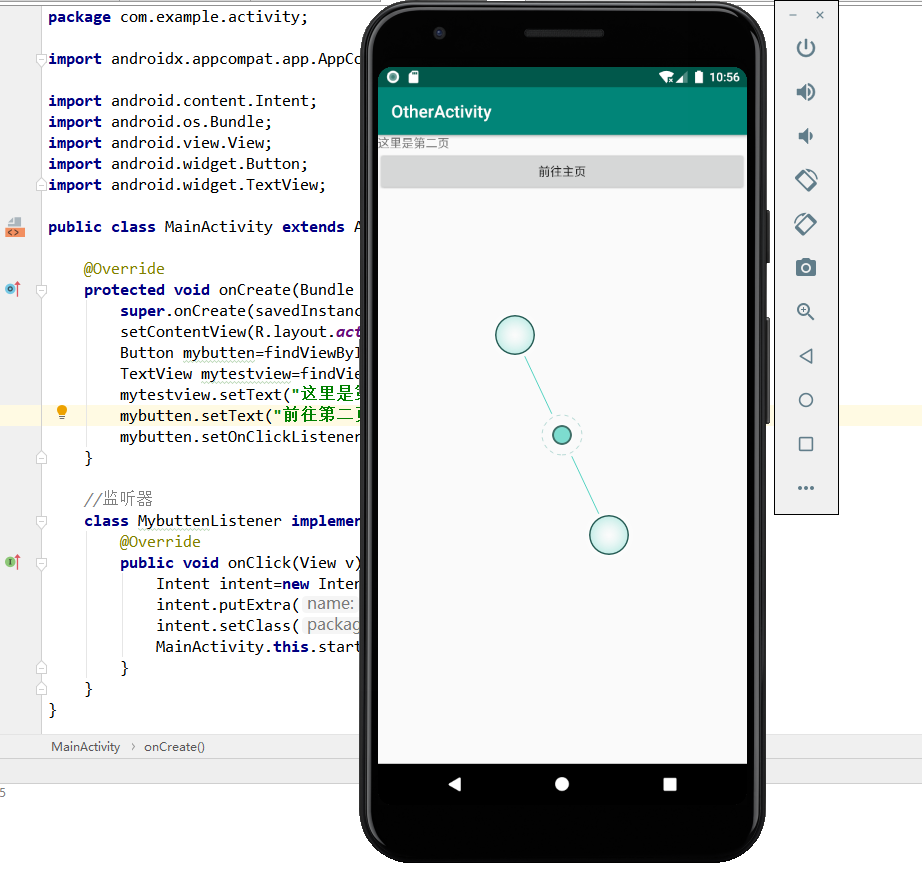
Task: Click the clock showing 10:56 in status bar
Action: (724, 77)
